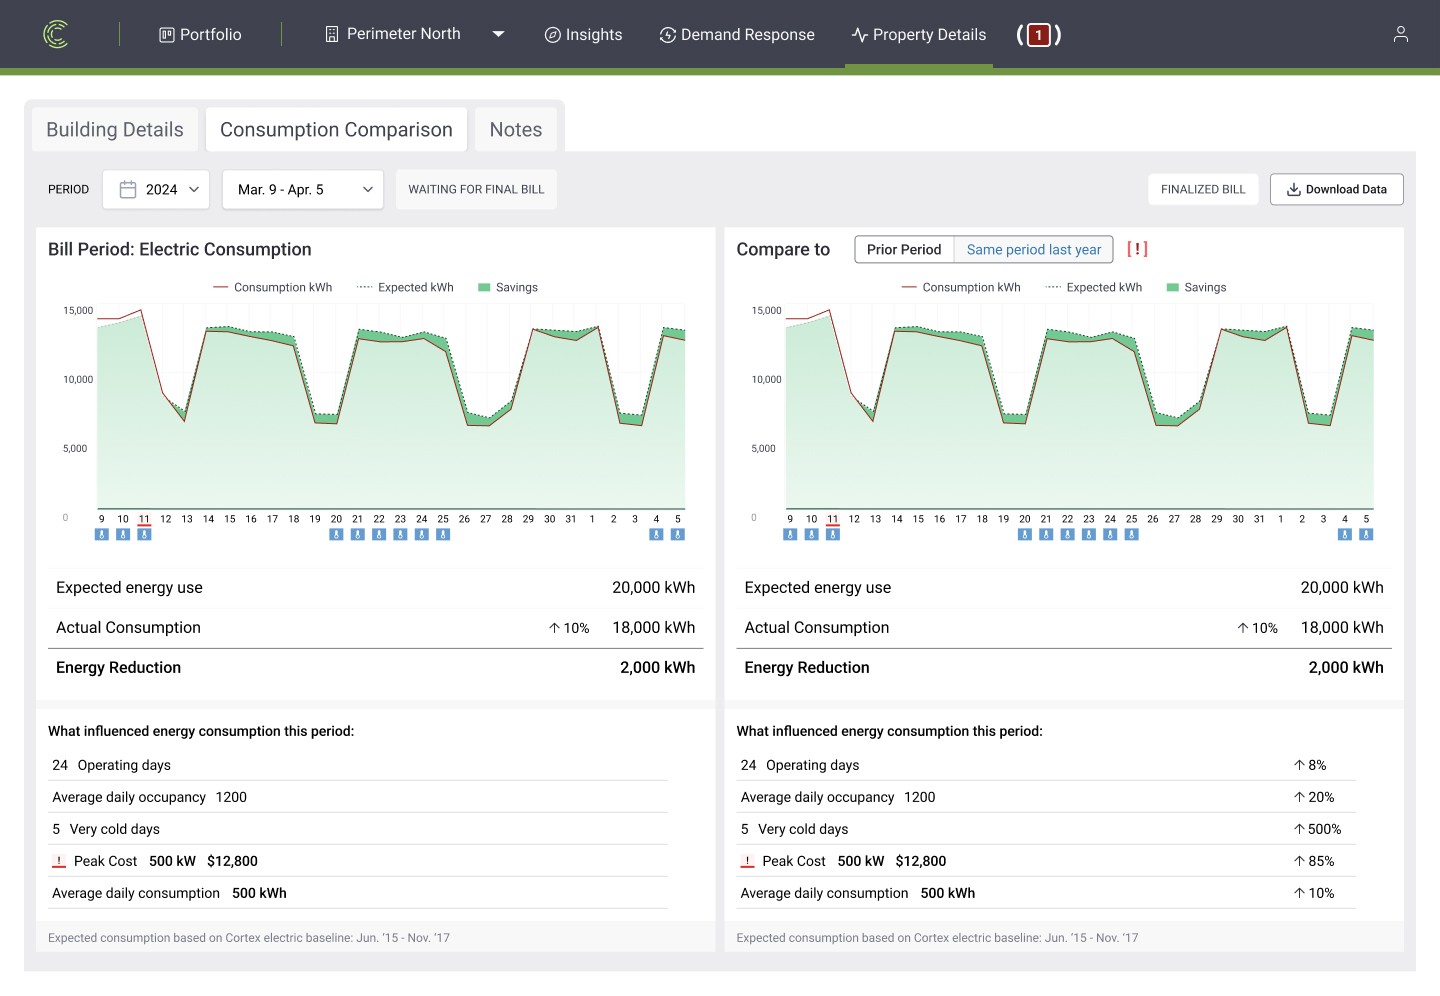Open the 2024 year dropdown
Viewport: 1440px width, 996px height.
coord(156,189)
